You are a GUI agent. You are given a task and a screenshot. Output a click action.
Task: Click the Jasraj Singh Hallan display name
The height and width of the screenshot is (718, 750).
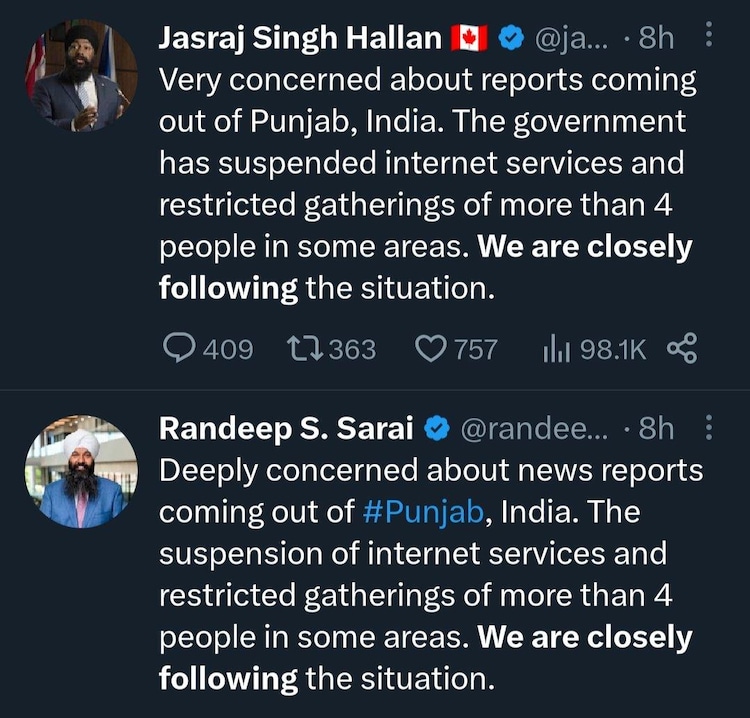(x=300, y=39)
